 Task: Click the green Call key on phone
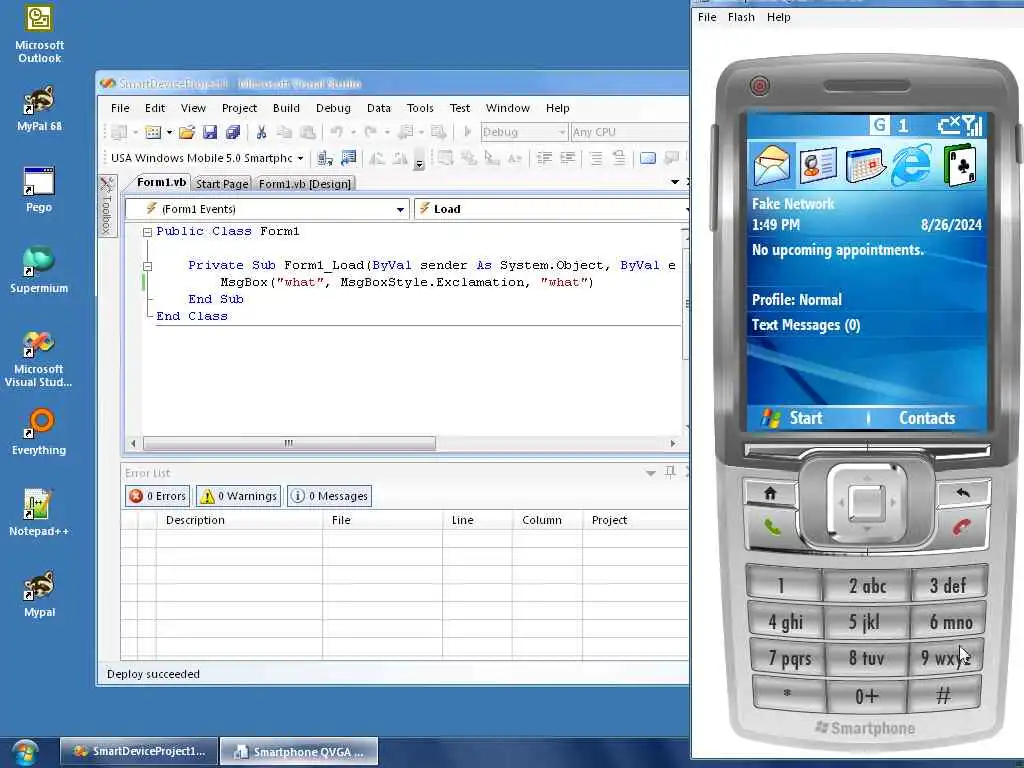(x=772, y=526)
